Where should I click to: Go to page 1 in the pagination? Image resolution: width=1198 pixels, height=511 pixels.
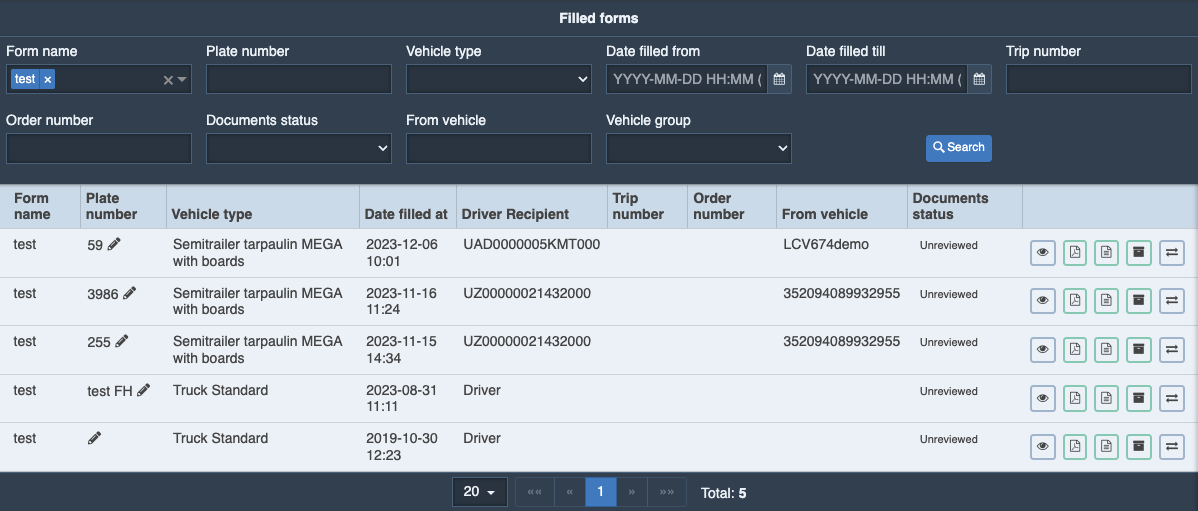[600, 492]
